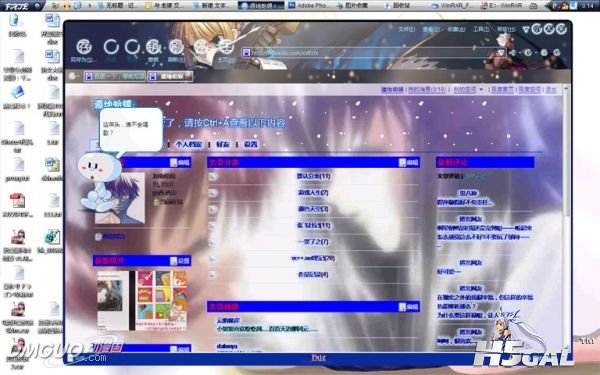Open the 一笑了之(7) article category
The width and height of the screenshot is (600, 375).
click(313, 242)
